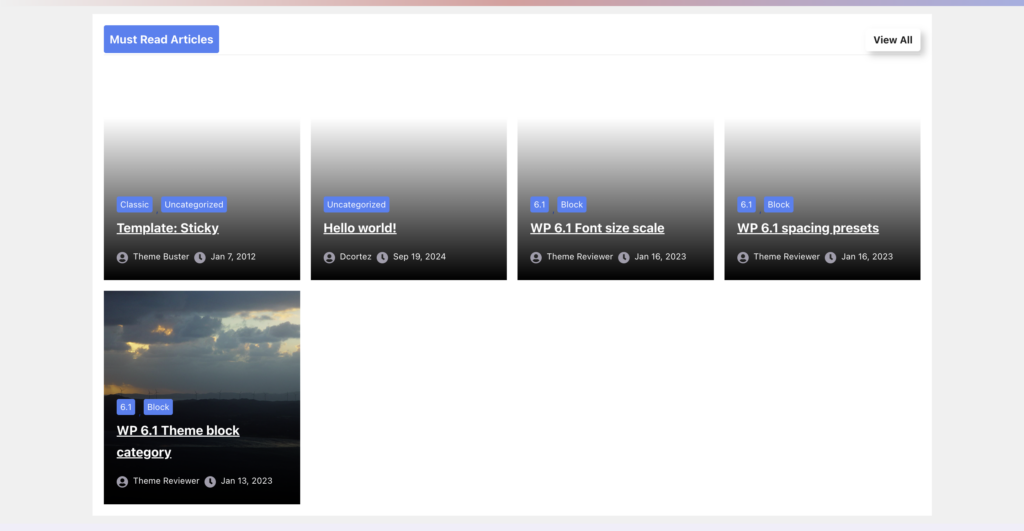This screenshot has width=1024, height=531.
Task: Filter by the Classic category tag
Action: 134,205
